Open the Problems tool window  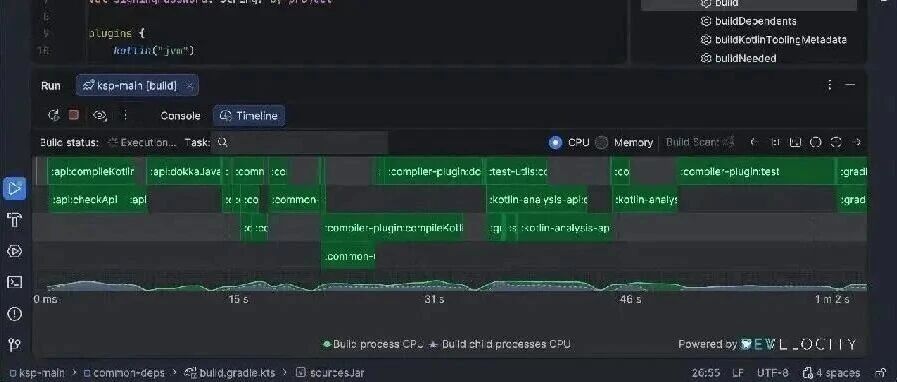point(14,313)
